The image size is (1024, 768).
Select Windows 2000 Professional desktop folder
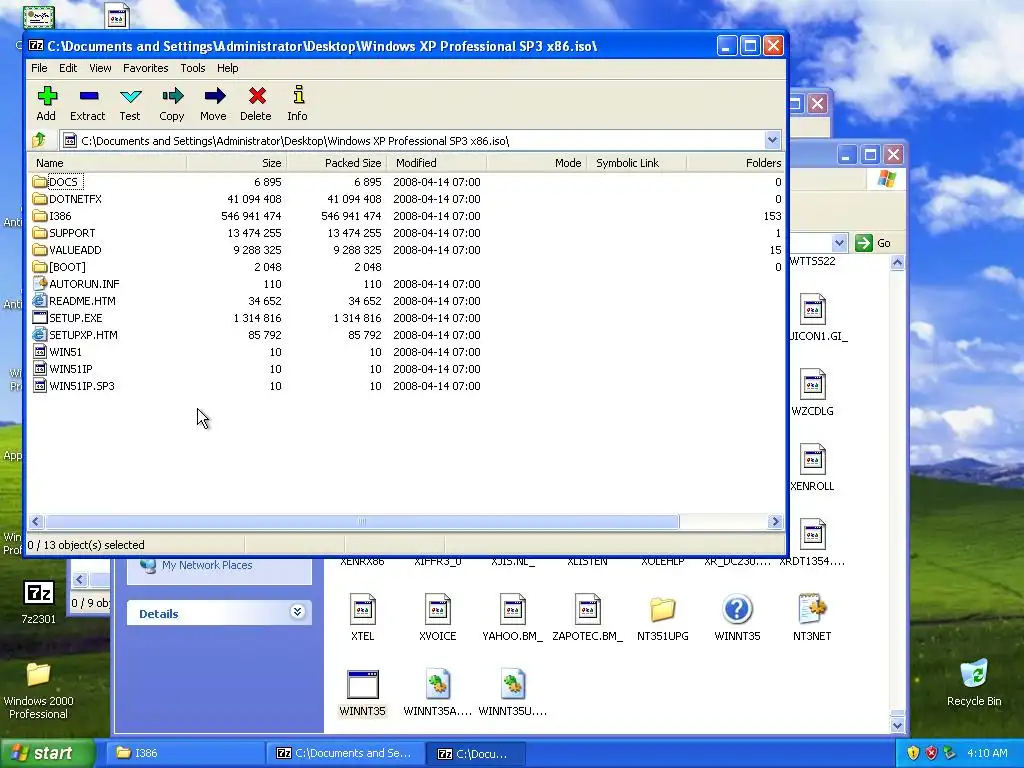39,691
